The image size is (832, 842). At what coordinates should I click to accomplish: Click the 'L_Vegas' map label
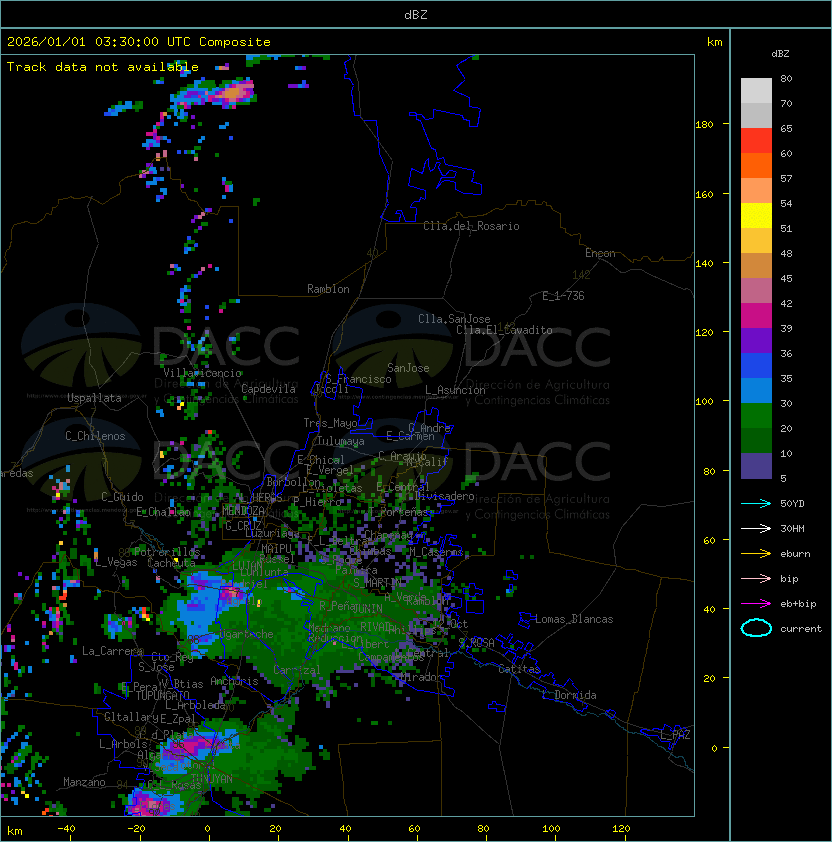point(116,562)
